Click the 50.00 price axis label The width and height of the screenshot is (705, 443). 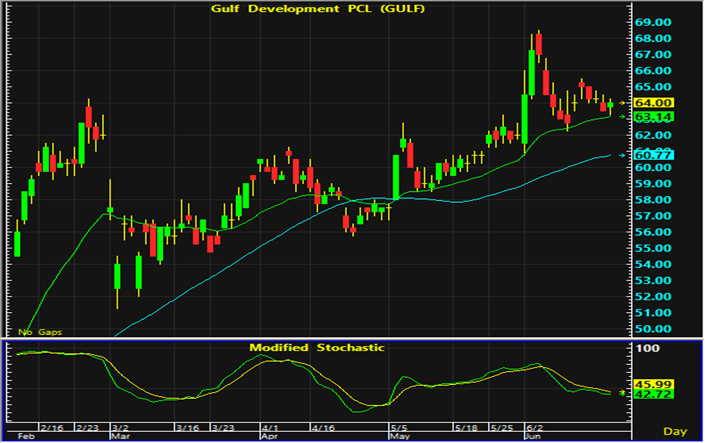pos(653,329)
